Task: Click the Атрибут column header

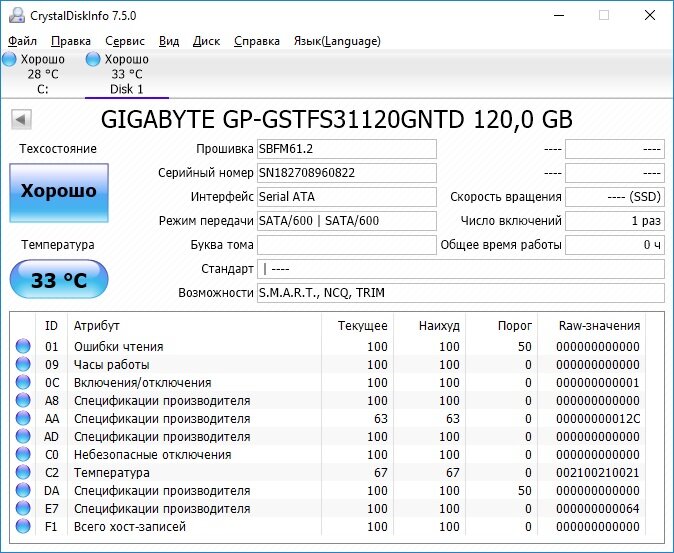Action: pos(194,326)
